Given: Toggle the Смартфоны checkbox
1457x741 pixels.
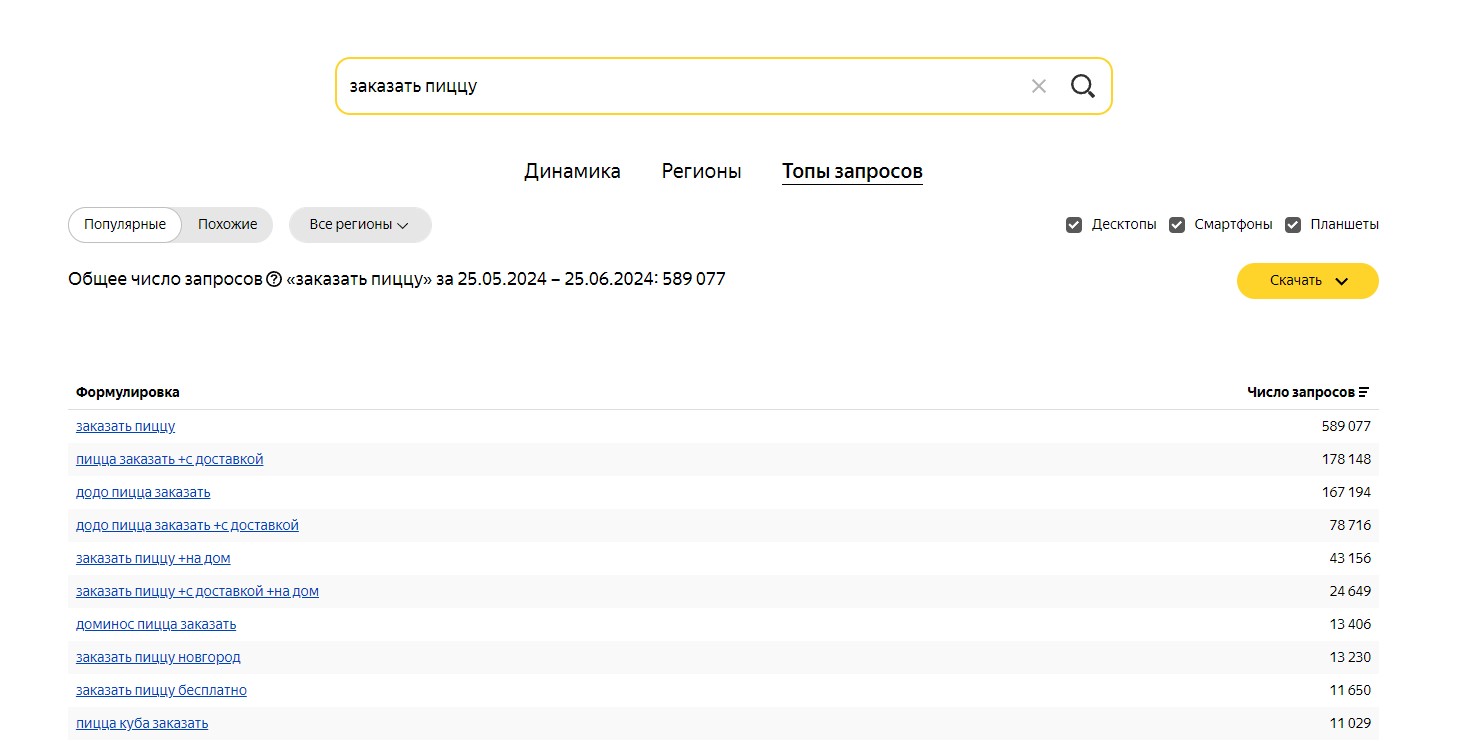Looking at the screenshot, I should pyautogui.click(x=1177, y=225).
